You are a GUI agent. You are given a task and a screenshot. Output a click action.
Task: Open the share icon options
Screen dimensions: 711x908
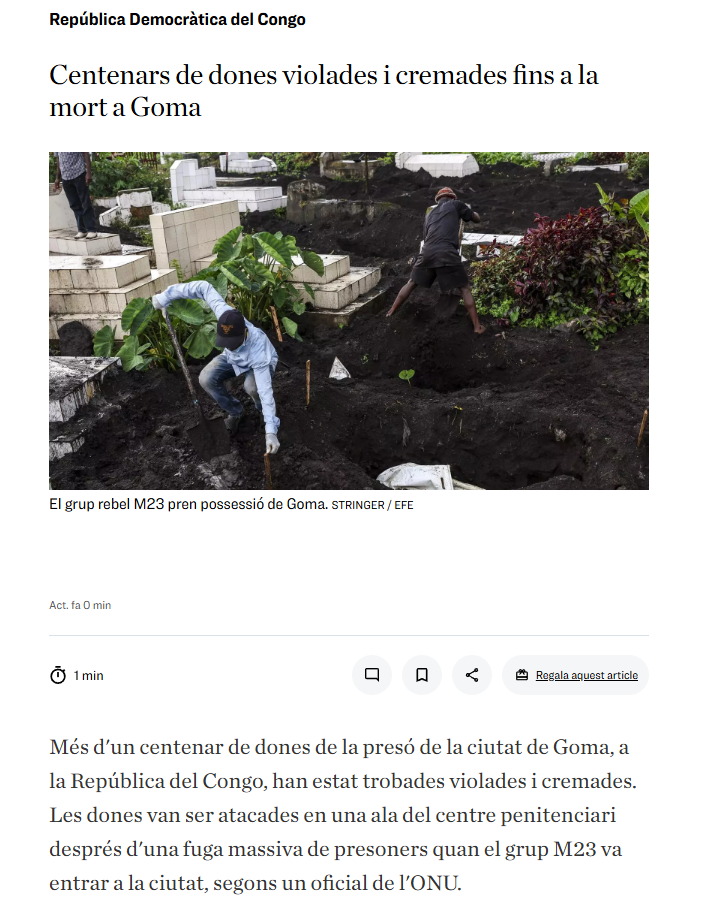(472, 675)
